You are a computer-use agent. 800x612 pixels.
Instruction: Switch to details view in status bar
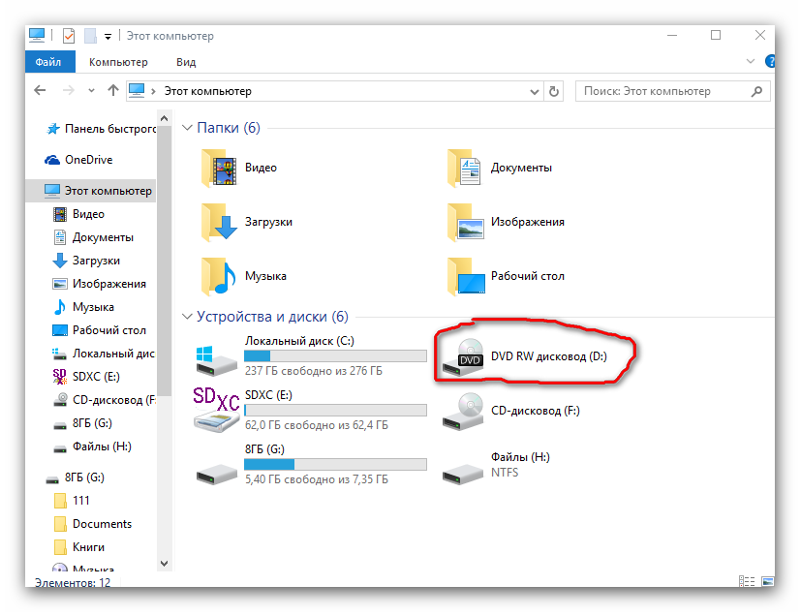[746, 581]
